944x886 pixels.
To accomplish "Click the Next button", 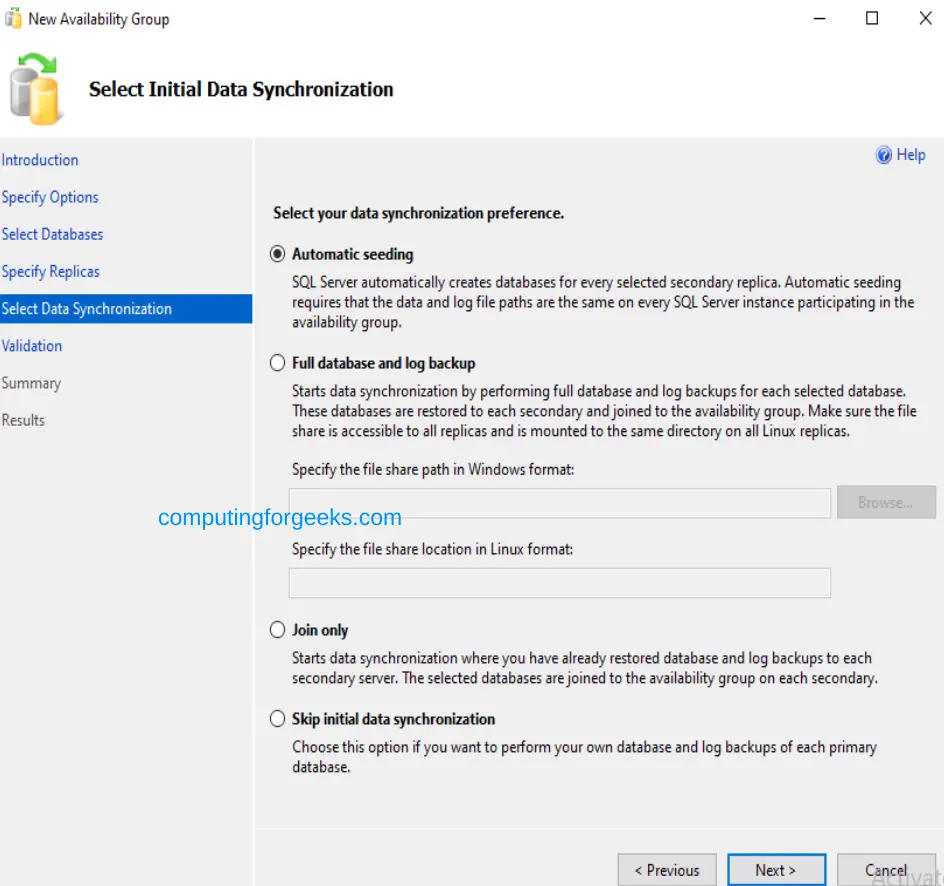I will click(x=776, y=870).
